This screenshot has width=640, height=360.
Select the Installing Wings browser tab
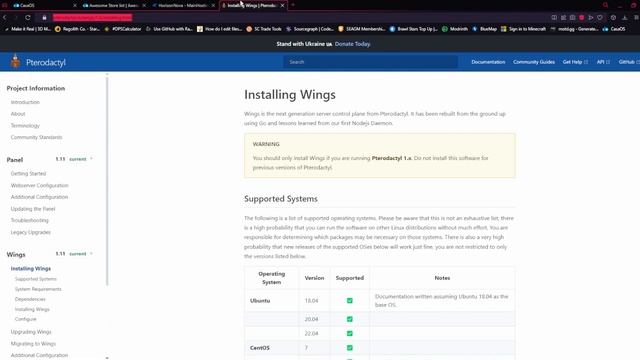(x=253, y=5)
